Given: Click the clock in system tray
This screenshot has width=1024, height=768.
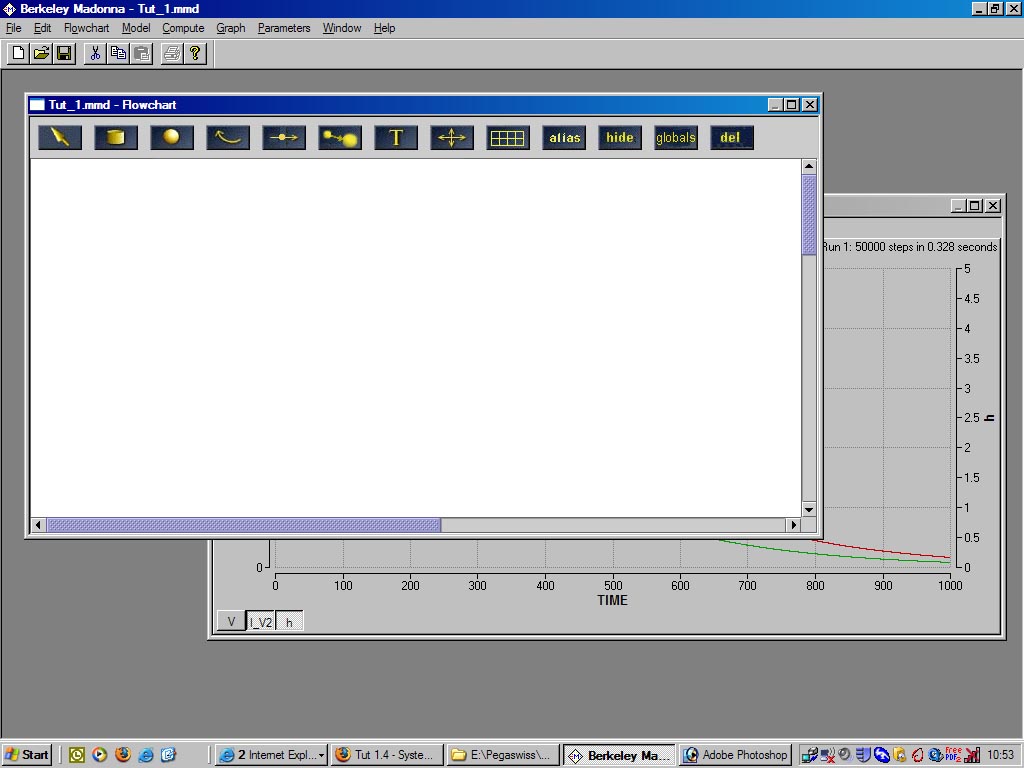Looking at the screenshot, I should [x=1001, y=755].
